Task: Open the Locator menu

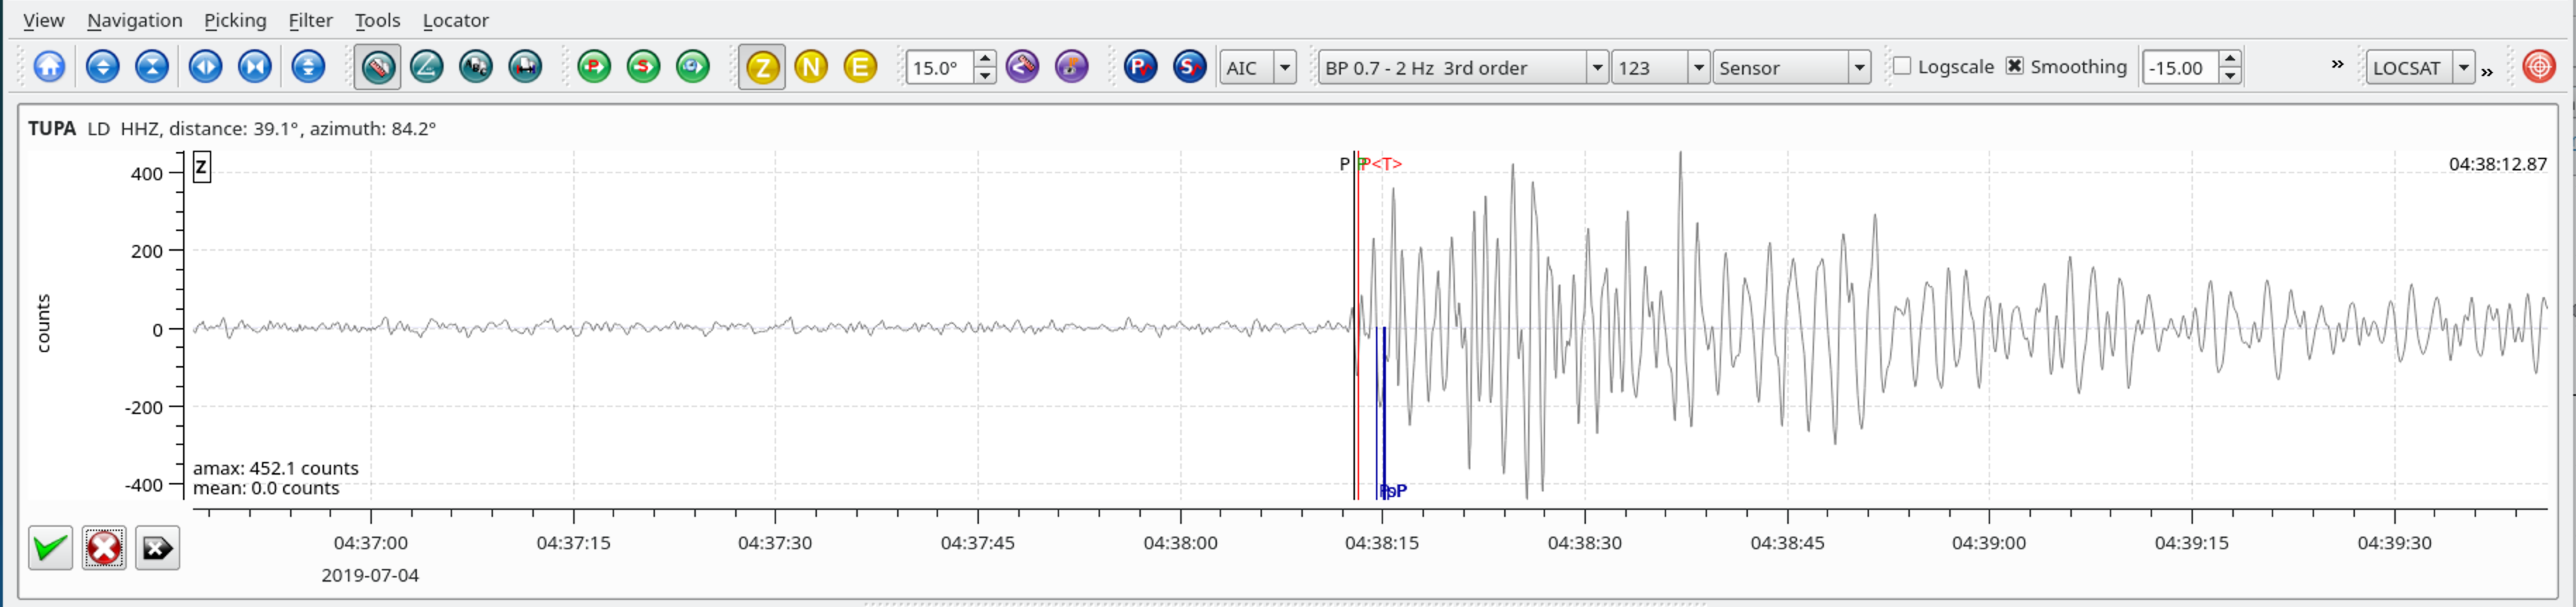Action: pyautogui.click(x=455, y=20)
